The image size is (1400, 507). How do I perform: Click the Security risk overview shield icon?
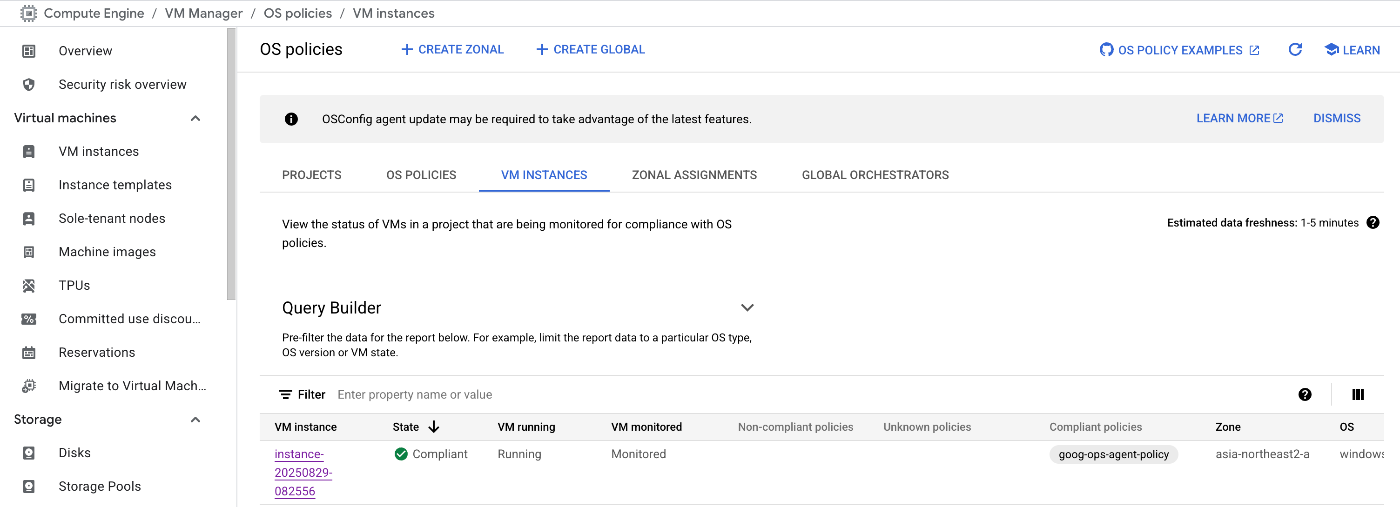(29, 85)
